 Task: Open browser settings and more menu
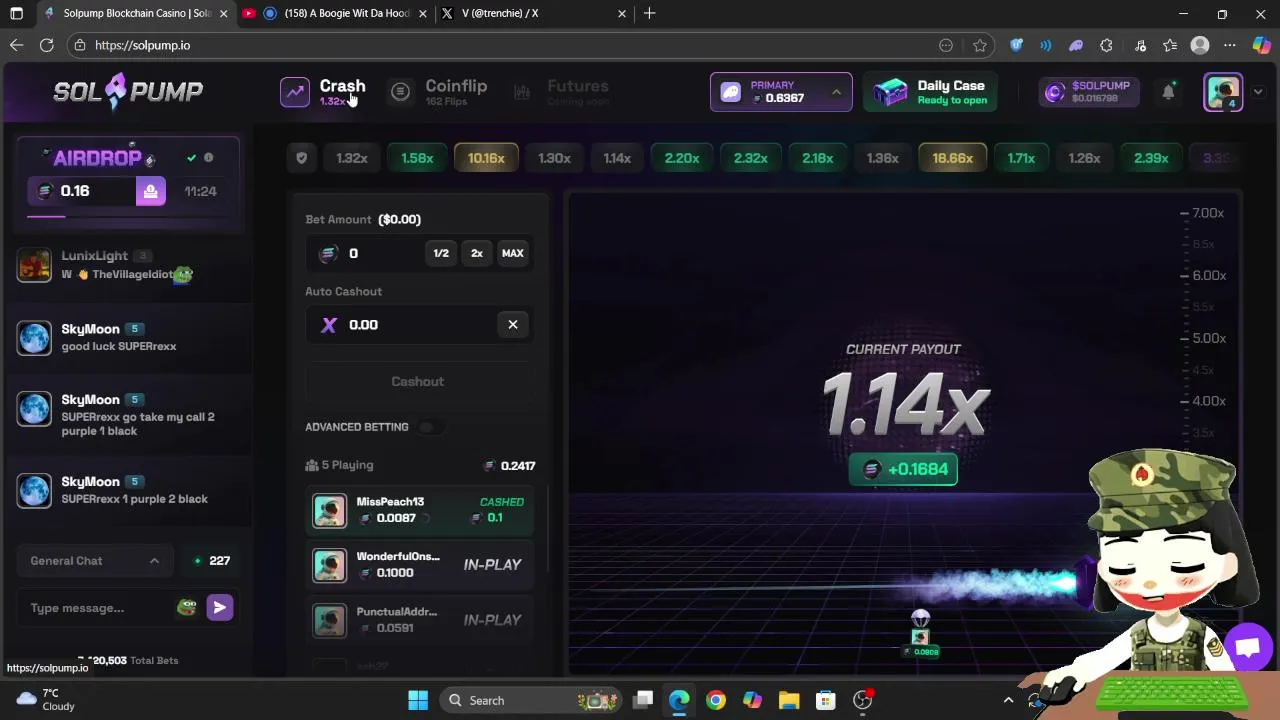pos(1230,45)
